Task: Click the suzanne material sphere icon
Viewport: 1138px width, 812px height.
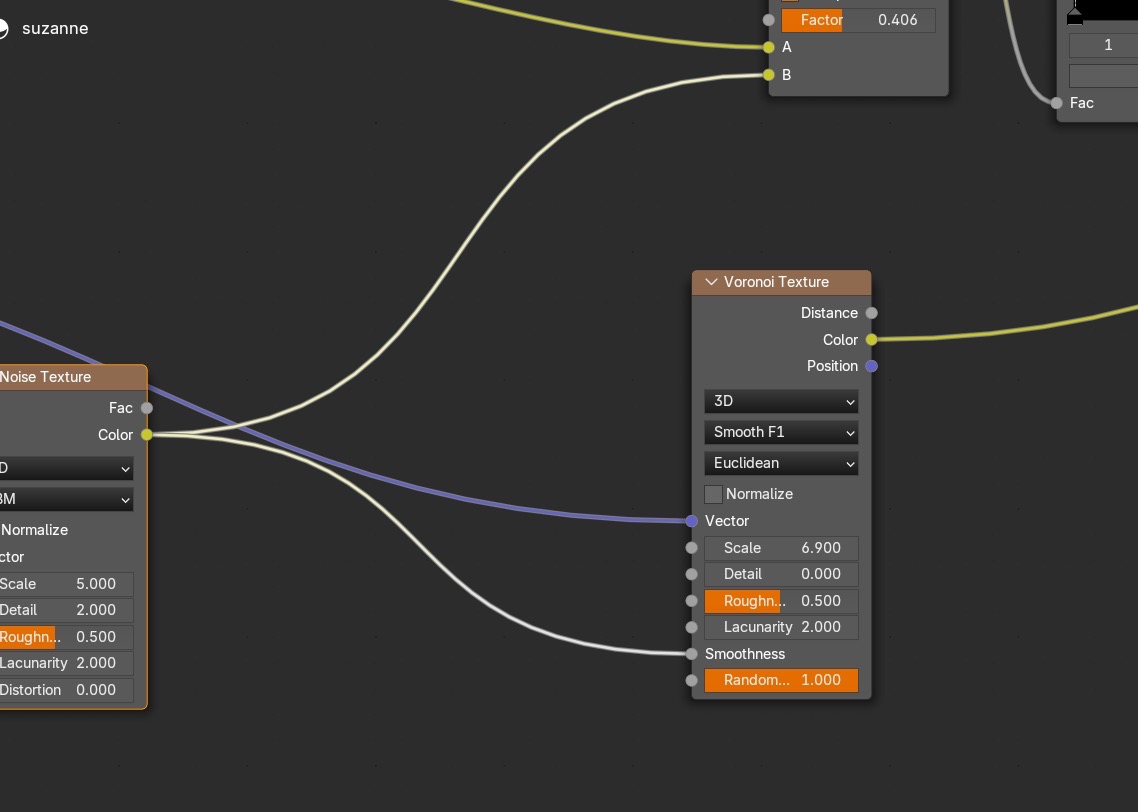Action: click(3, 29)
